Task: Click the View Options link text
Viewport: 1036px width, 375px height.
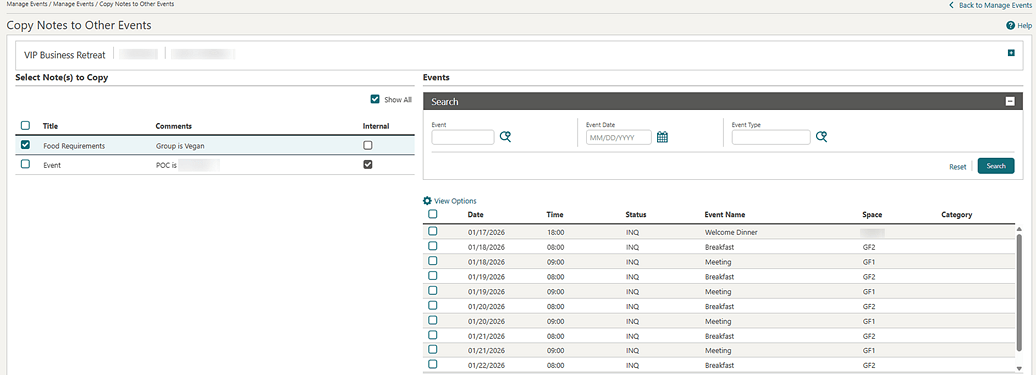Action: click(455, 201)
